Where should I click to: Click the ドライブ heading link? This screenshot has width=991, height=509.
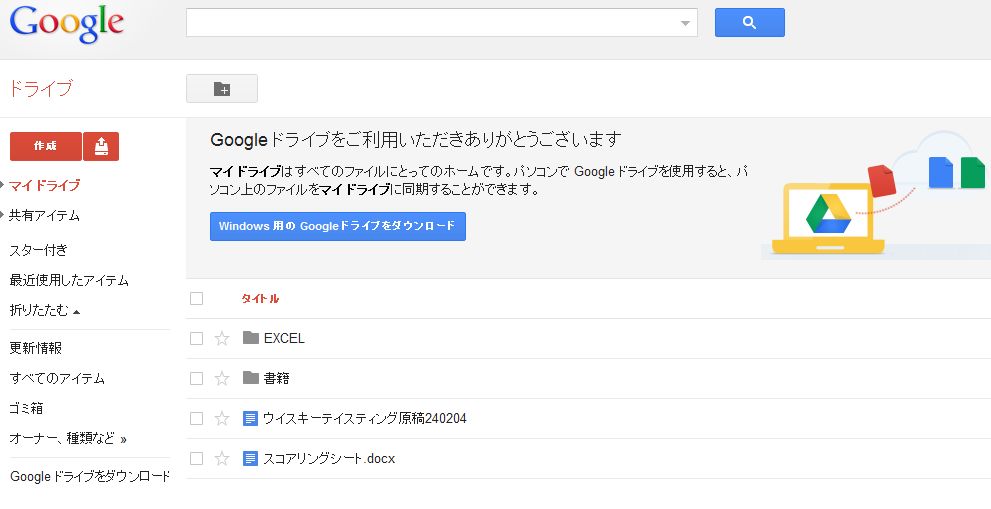click(40, 88)
